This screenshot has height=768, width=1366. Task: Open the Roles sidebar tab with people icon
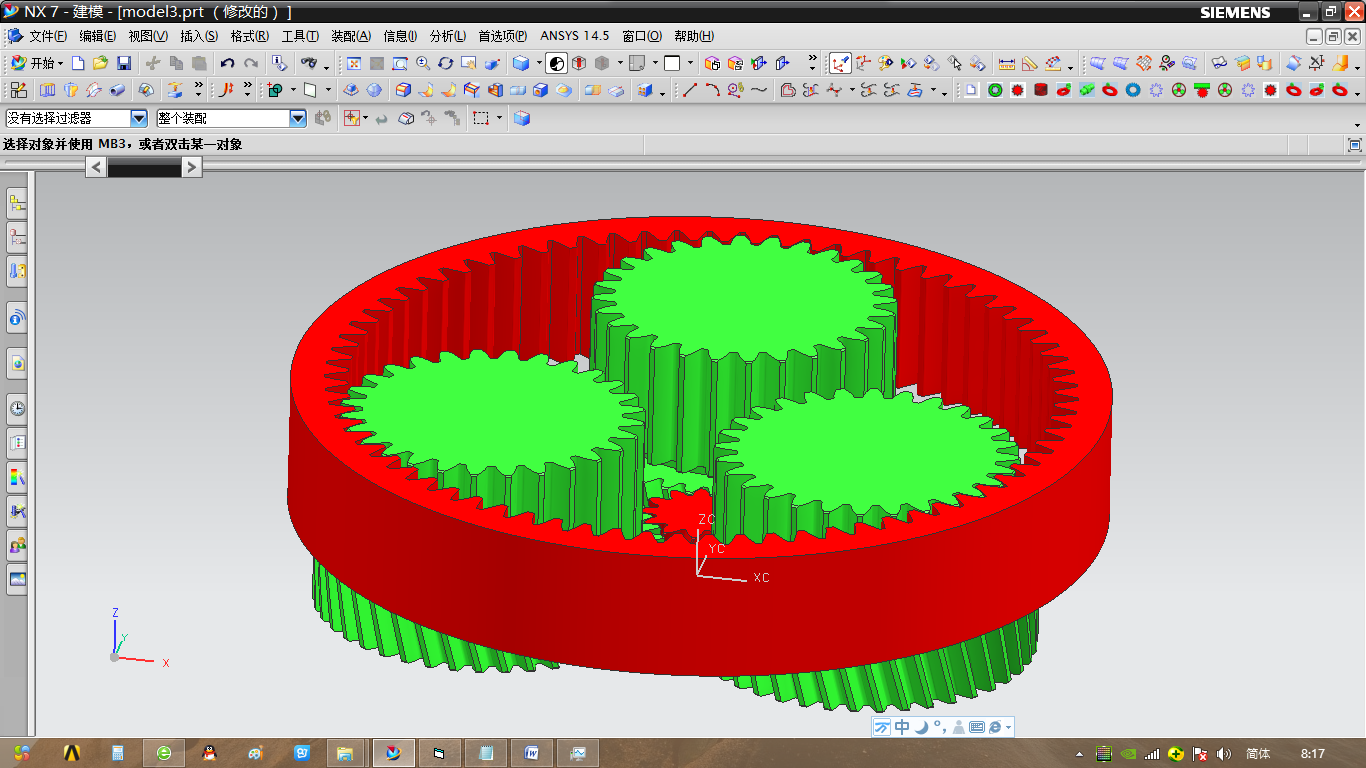pyautogui.click(x=17, y=545)
